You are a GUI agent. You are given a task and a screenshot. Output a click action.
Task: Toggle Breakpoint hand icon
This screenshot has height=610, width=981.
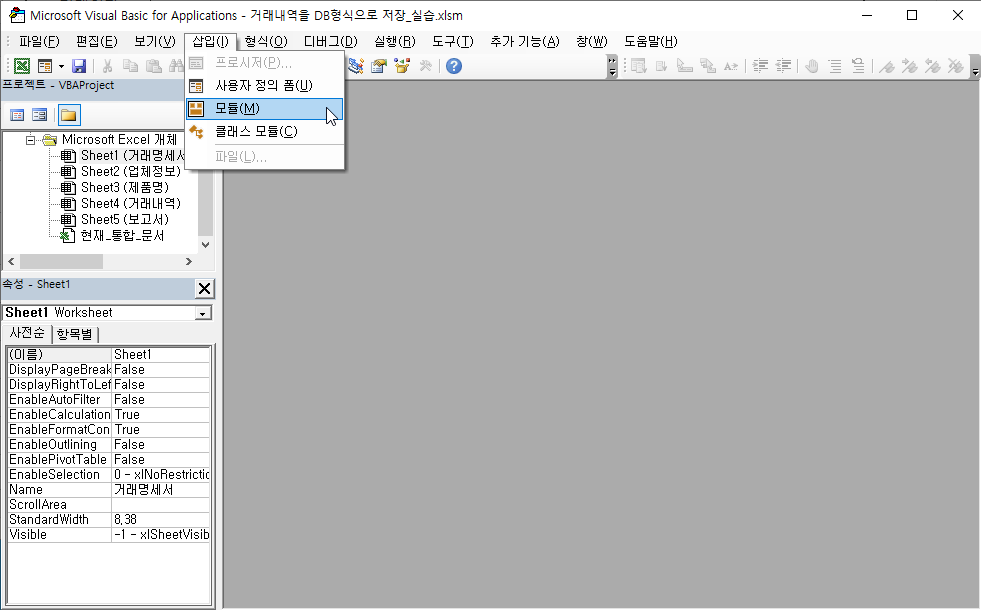pyautogui.click(x=812, y=66)
